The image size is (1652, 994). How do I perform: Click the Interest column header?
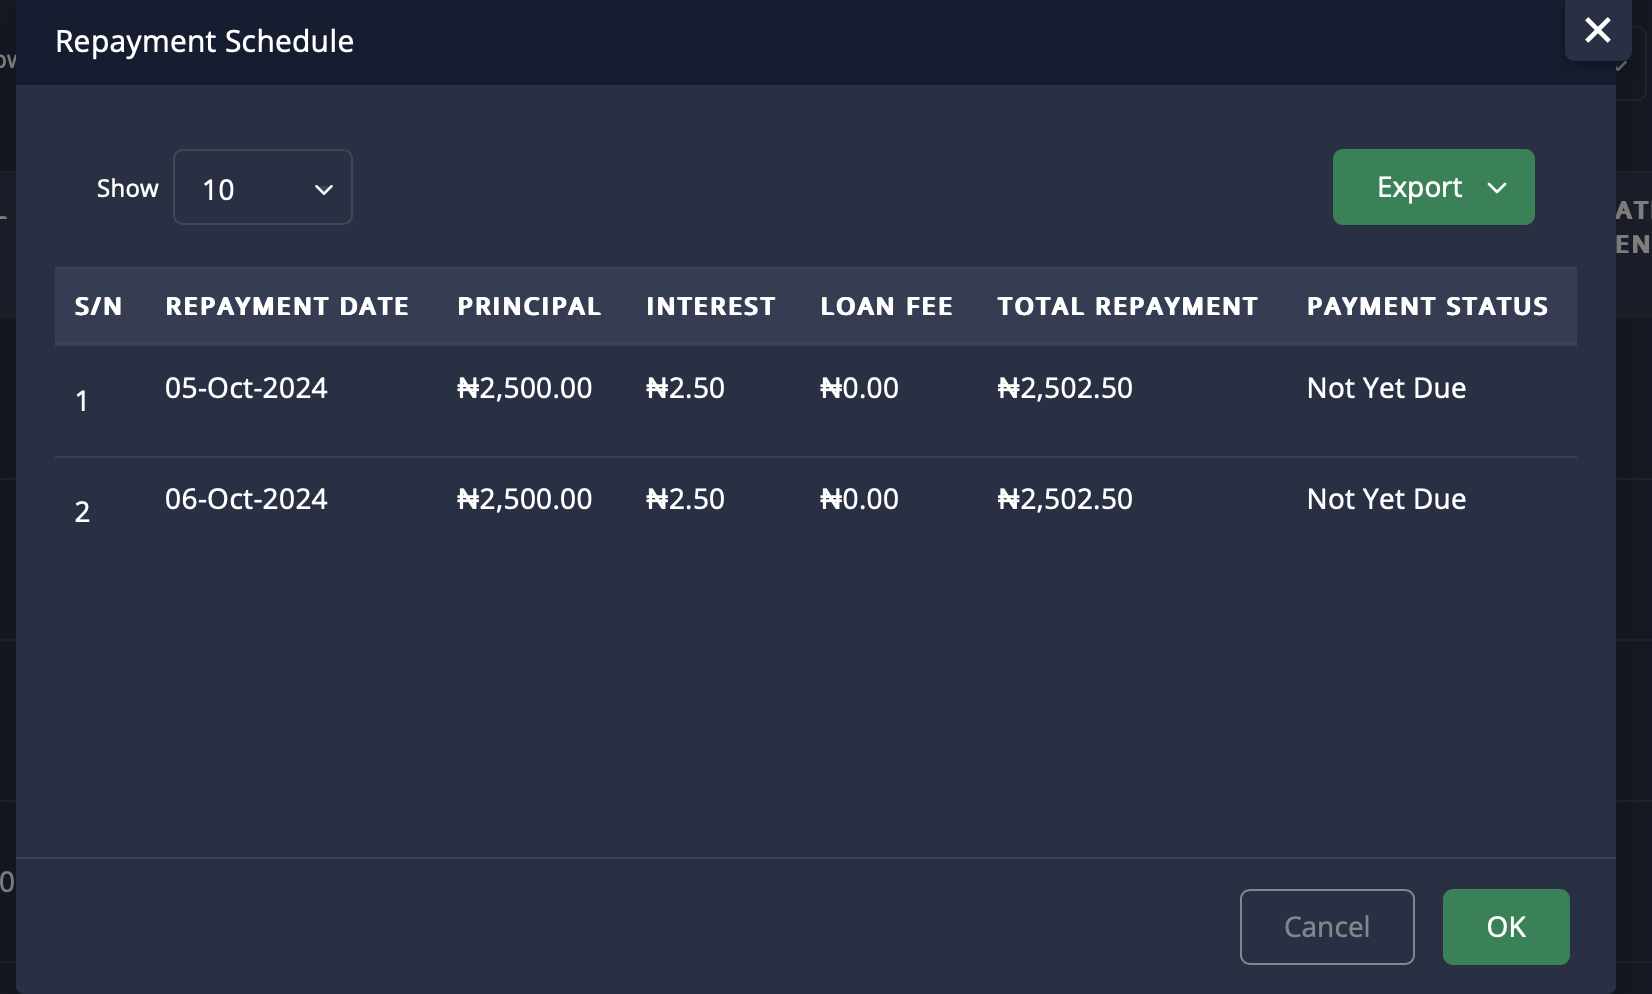[710, 306]
